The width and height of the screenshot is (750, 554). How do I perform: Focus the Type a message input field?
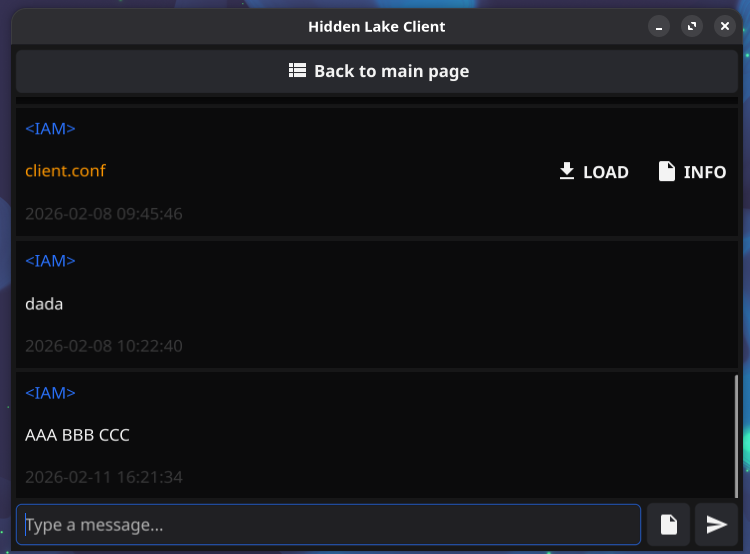328,524
